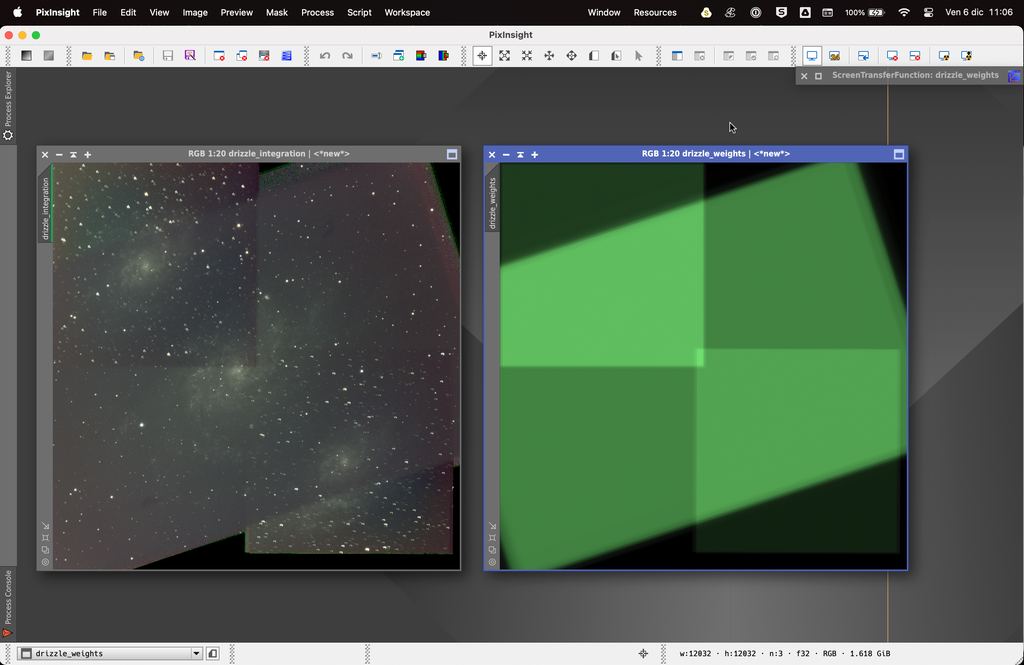Click the small square on ScreenTransferFunction panel
This screenshot has height=665, width=1024.
(x=818, y=76)
